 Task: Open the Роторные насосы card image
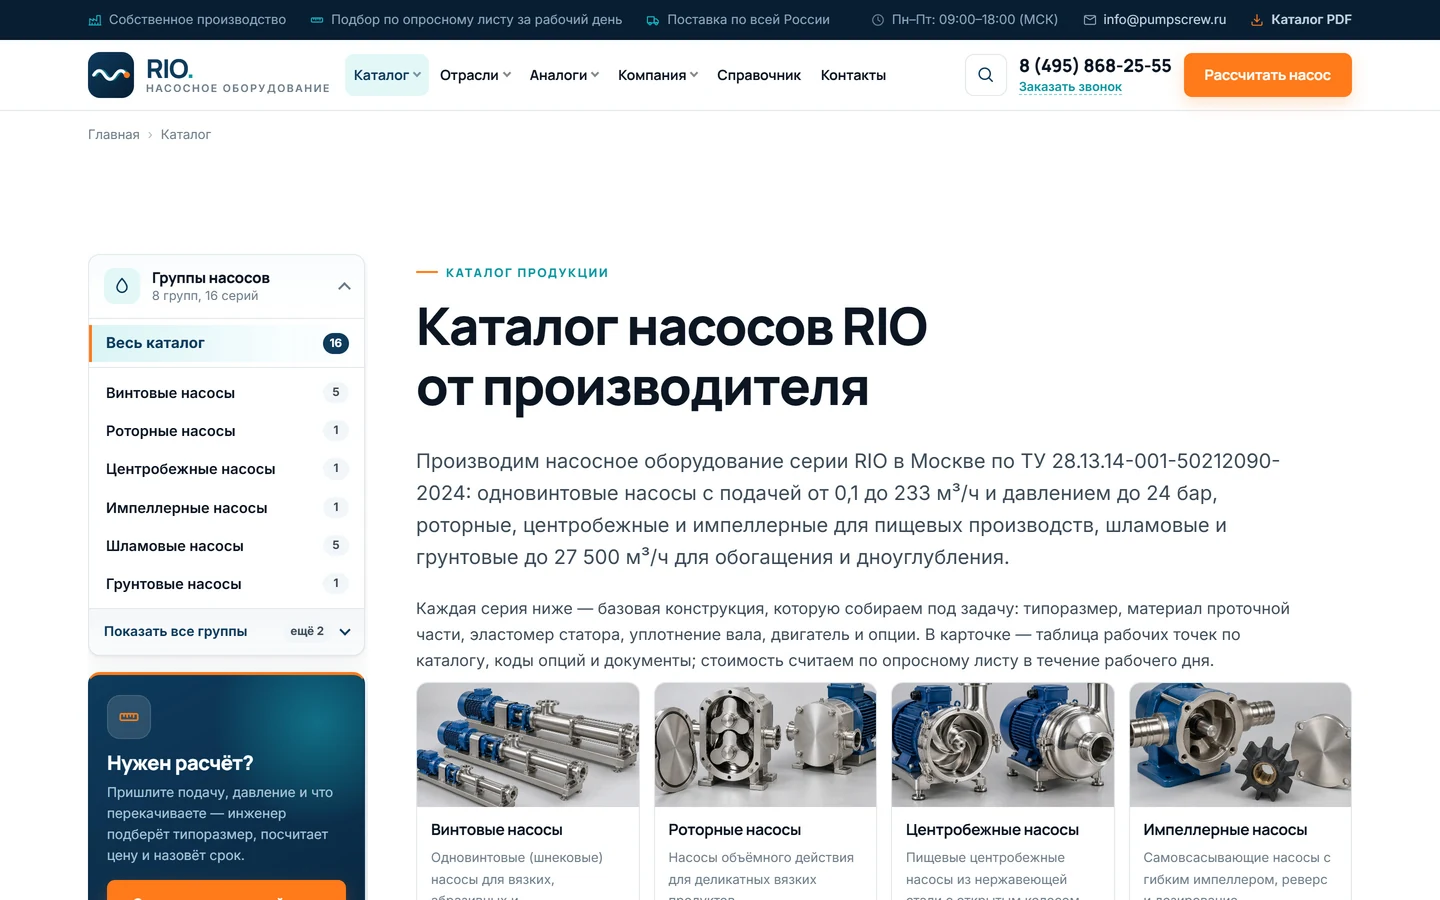click(x=765, y=745)
